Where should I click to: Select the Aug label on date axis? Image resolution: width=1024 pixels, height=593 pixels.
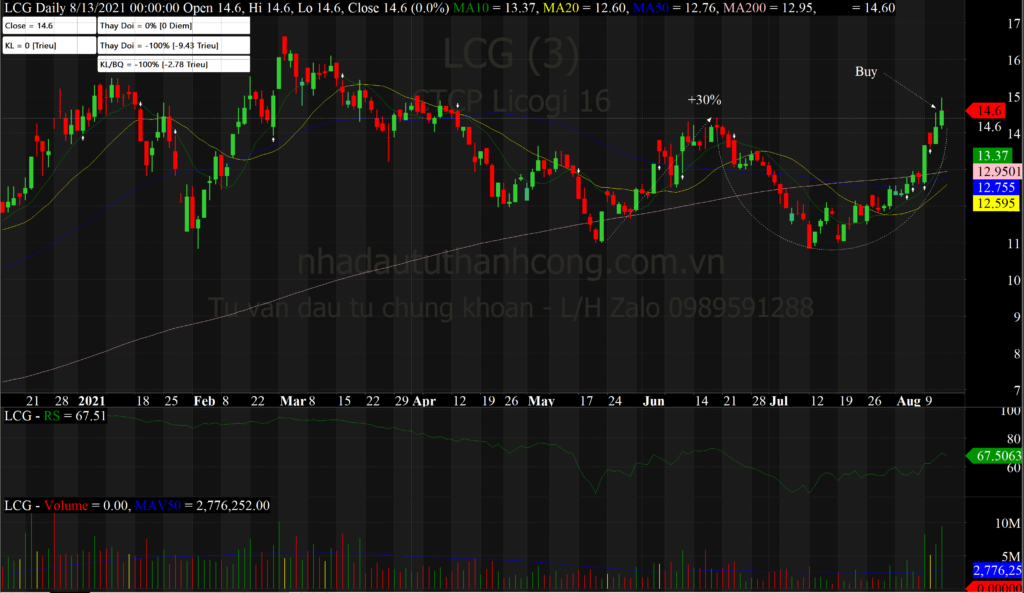[x=908, y=401]
